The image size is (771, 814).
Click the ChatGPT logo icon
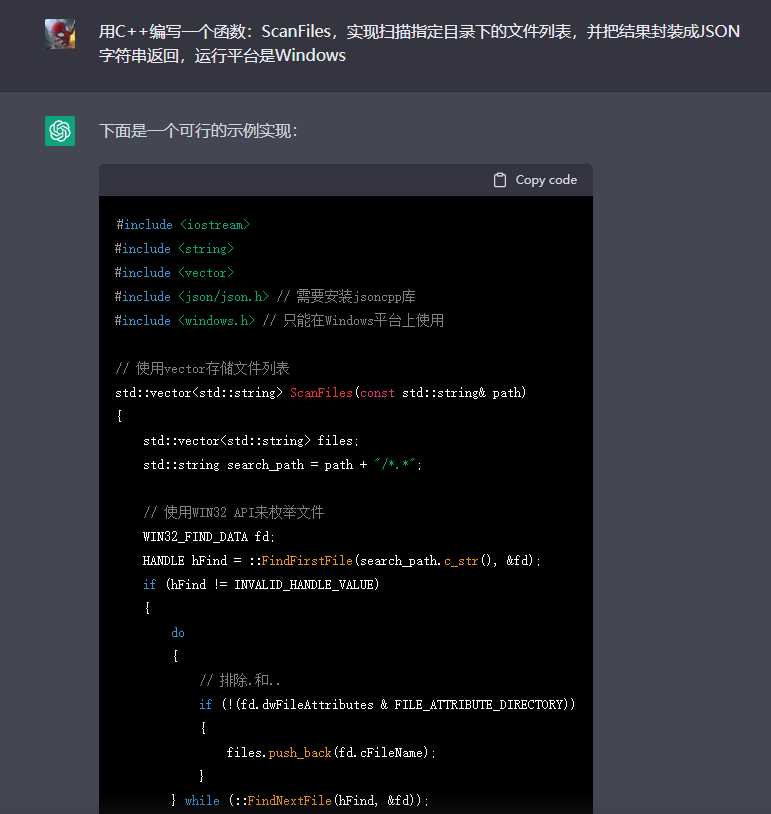[60, 131]
